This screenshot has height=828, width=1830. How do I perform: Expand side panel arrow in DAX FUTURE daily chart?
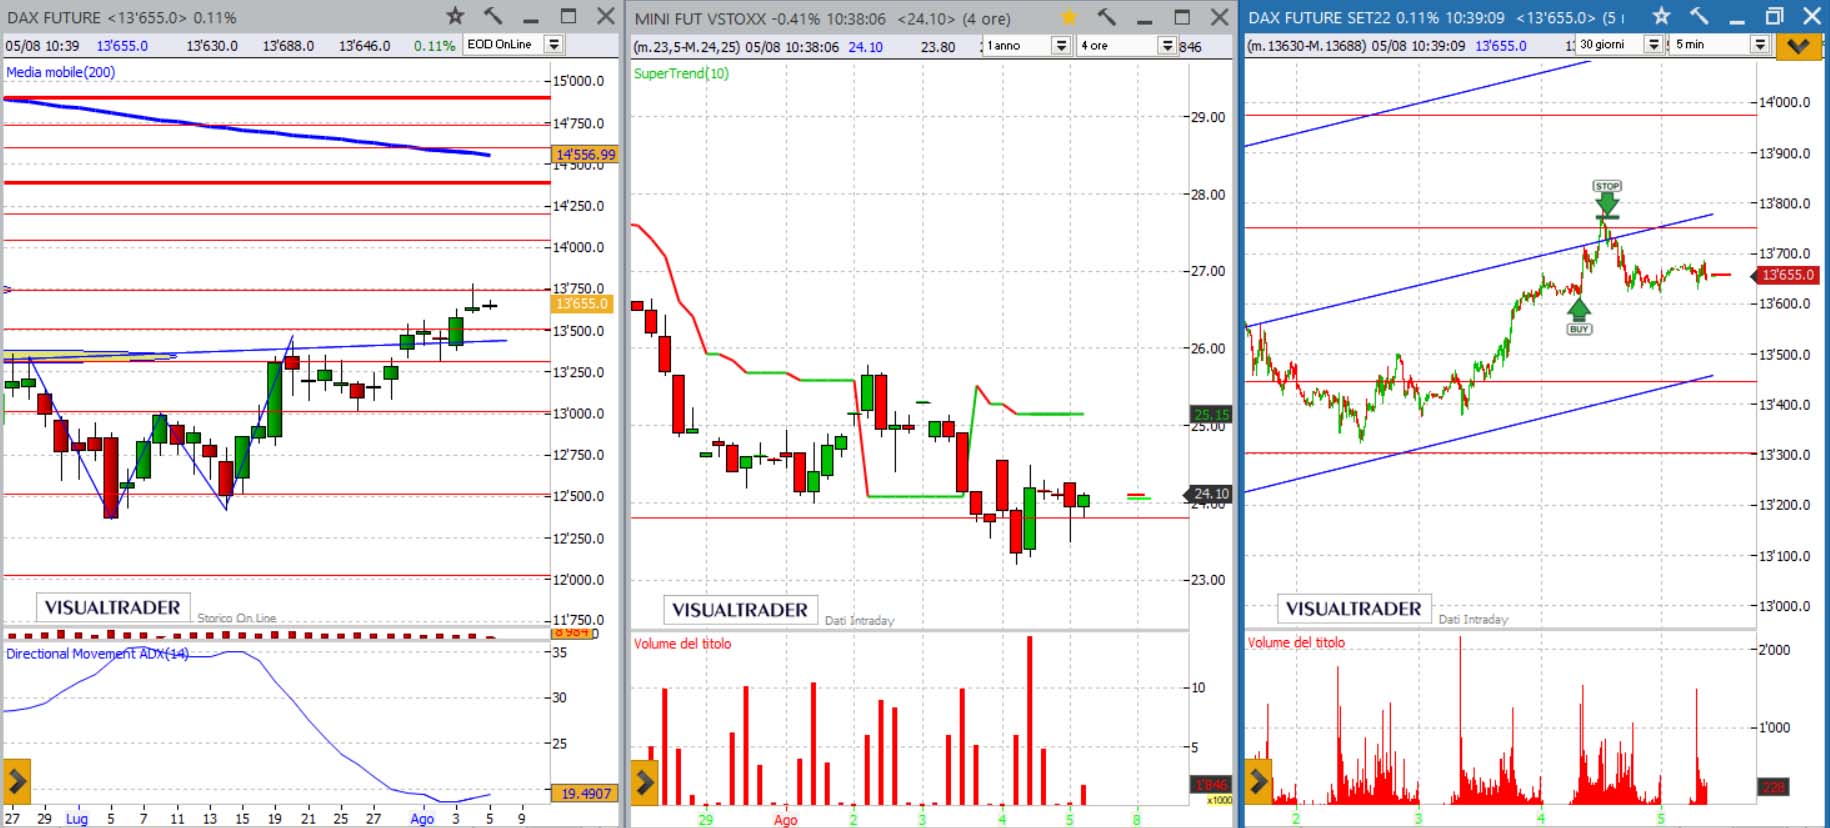[17, 781]
